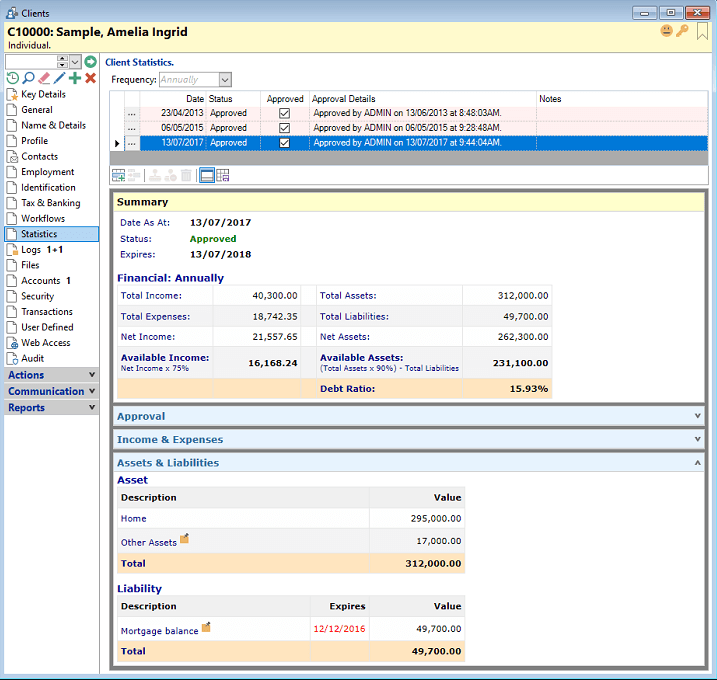Open the client number dropdown arrow
The image size is (717, 680).
(75, 61)
